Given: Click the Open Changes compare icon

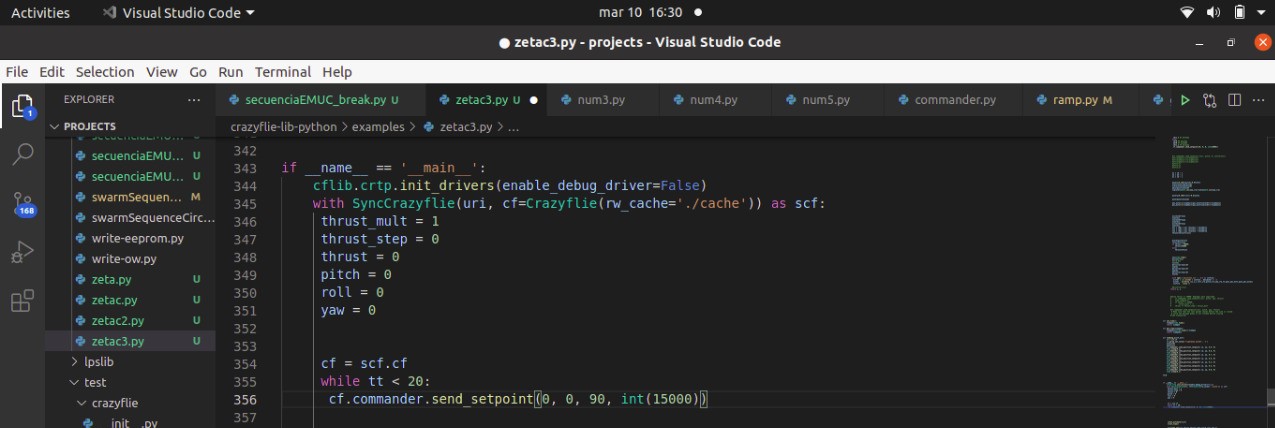Looking at the screenshot, I should (1210, 100).
